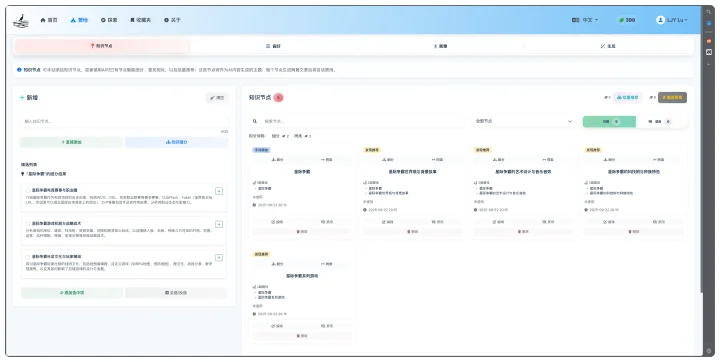The image size is (720, 362).
Task: Click the 清空 clear button in 新增 panel
Action: click(217, 98)
